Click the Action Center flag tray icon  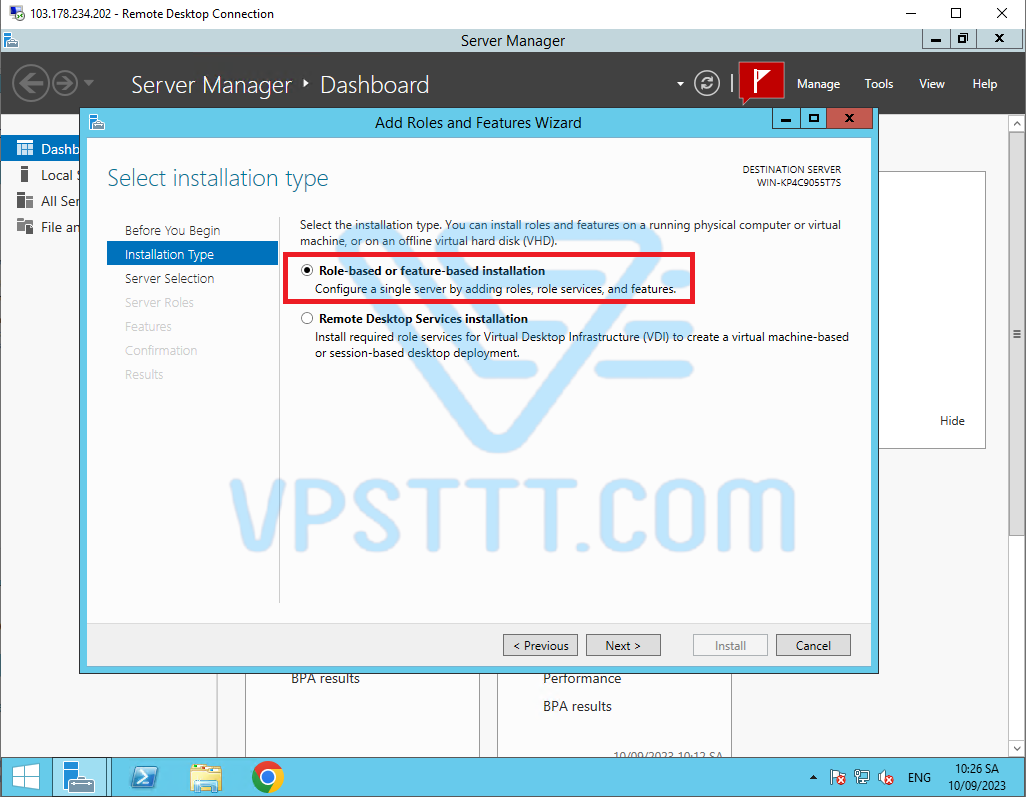838,777
